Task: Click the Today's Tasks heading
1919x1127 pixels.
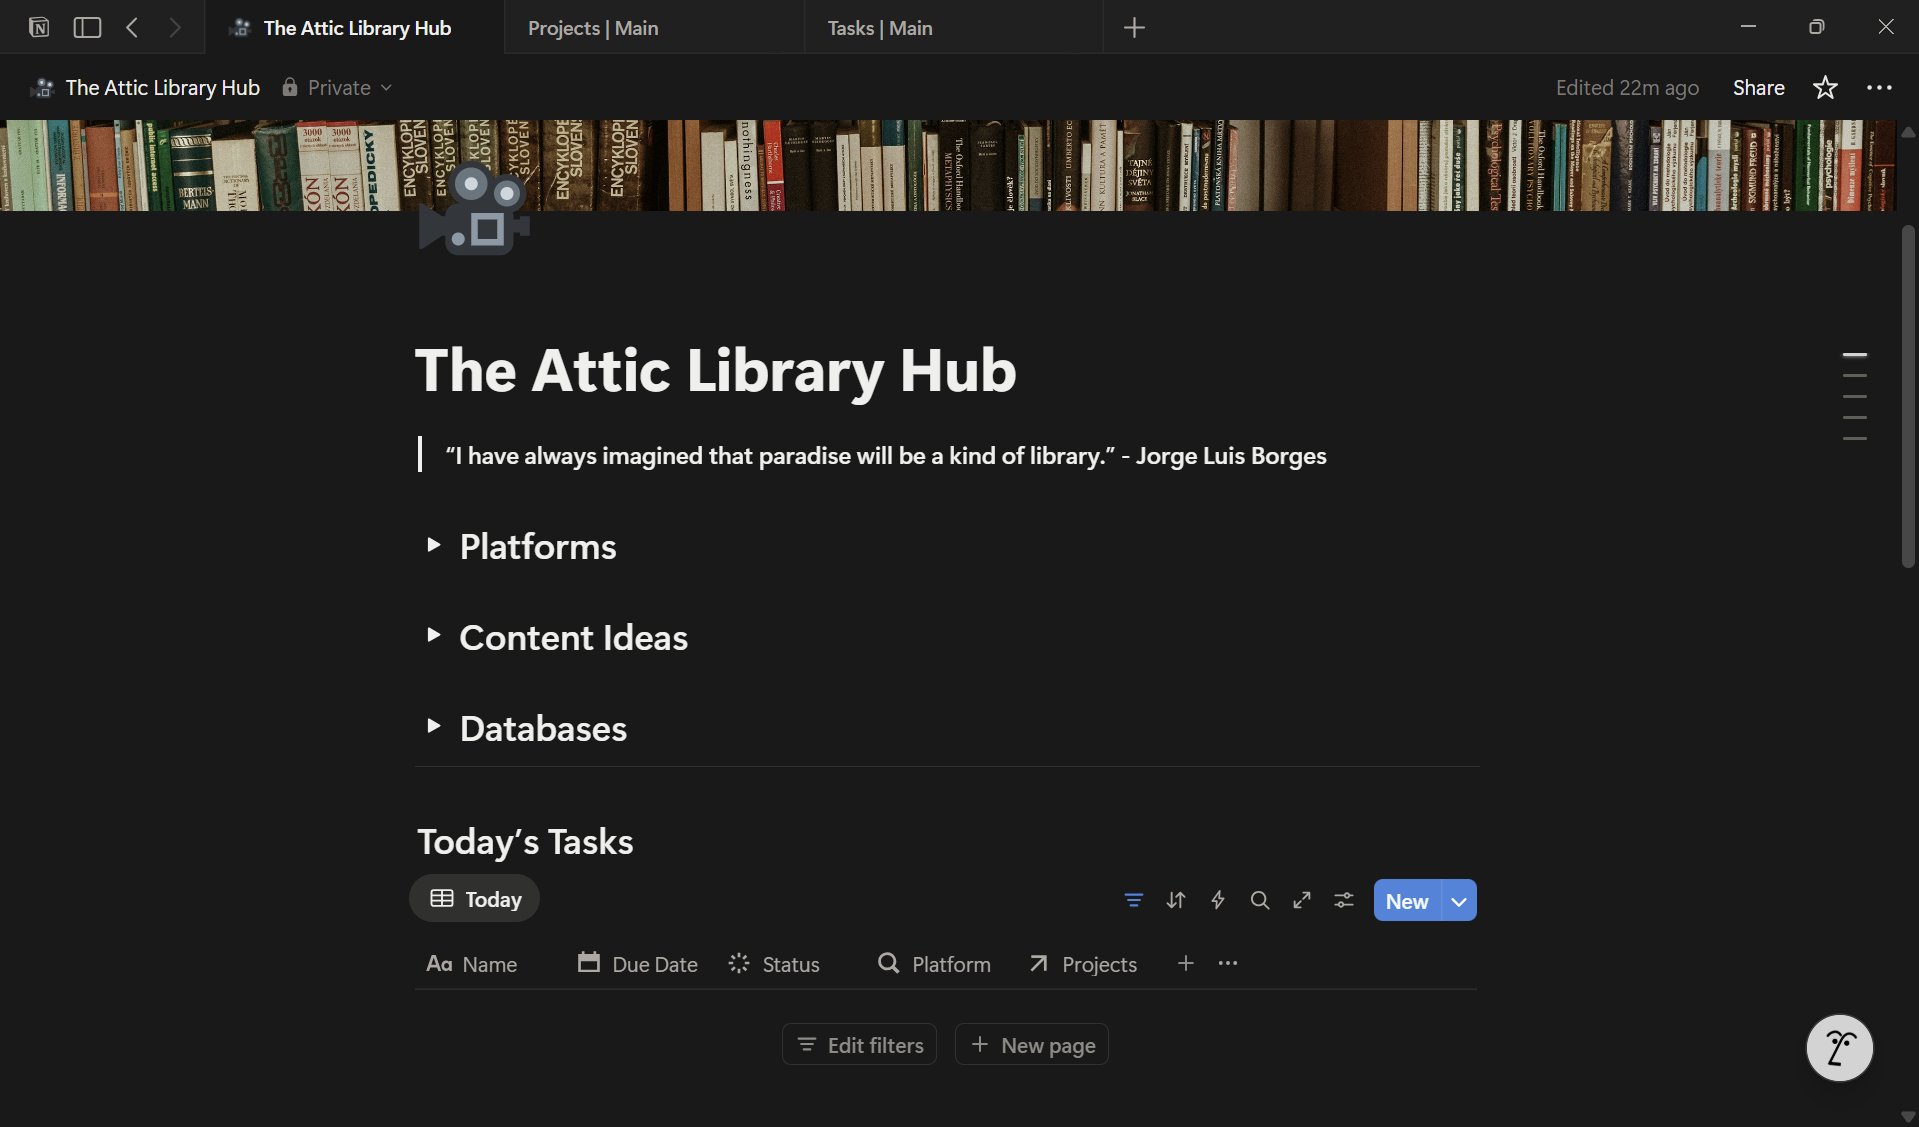Action: pyautogui.click(x=525, y=842)
